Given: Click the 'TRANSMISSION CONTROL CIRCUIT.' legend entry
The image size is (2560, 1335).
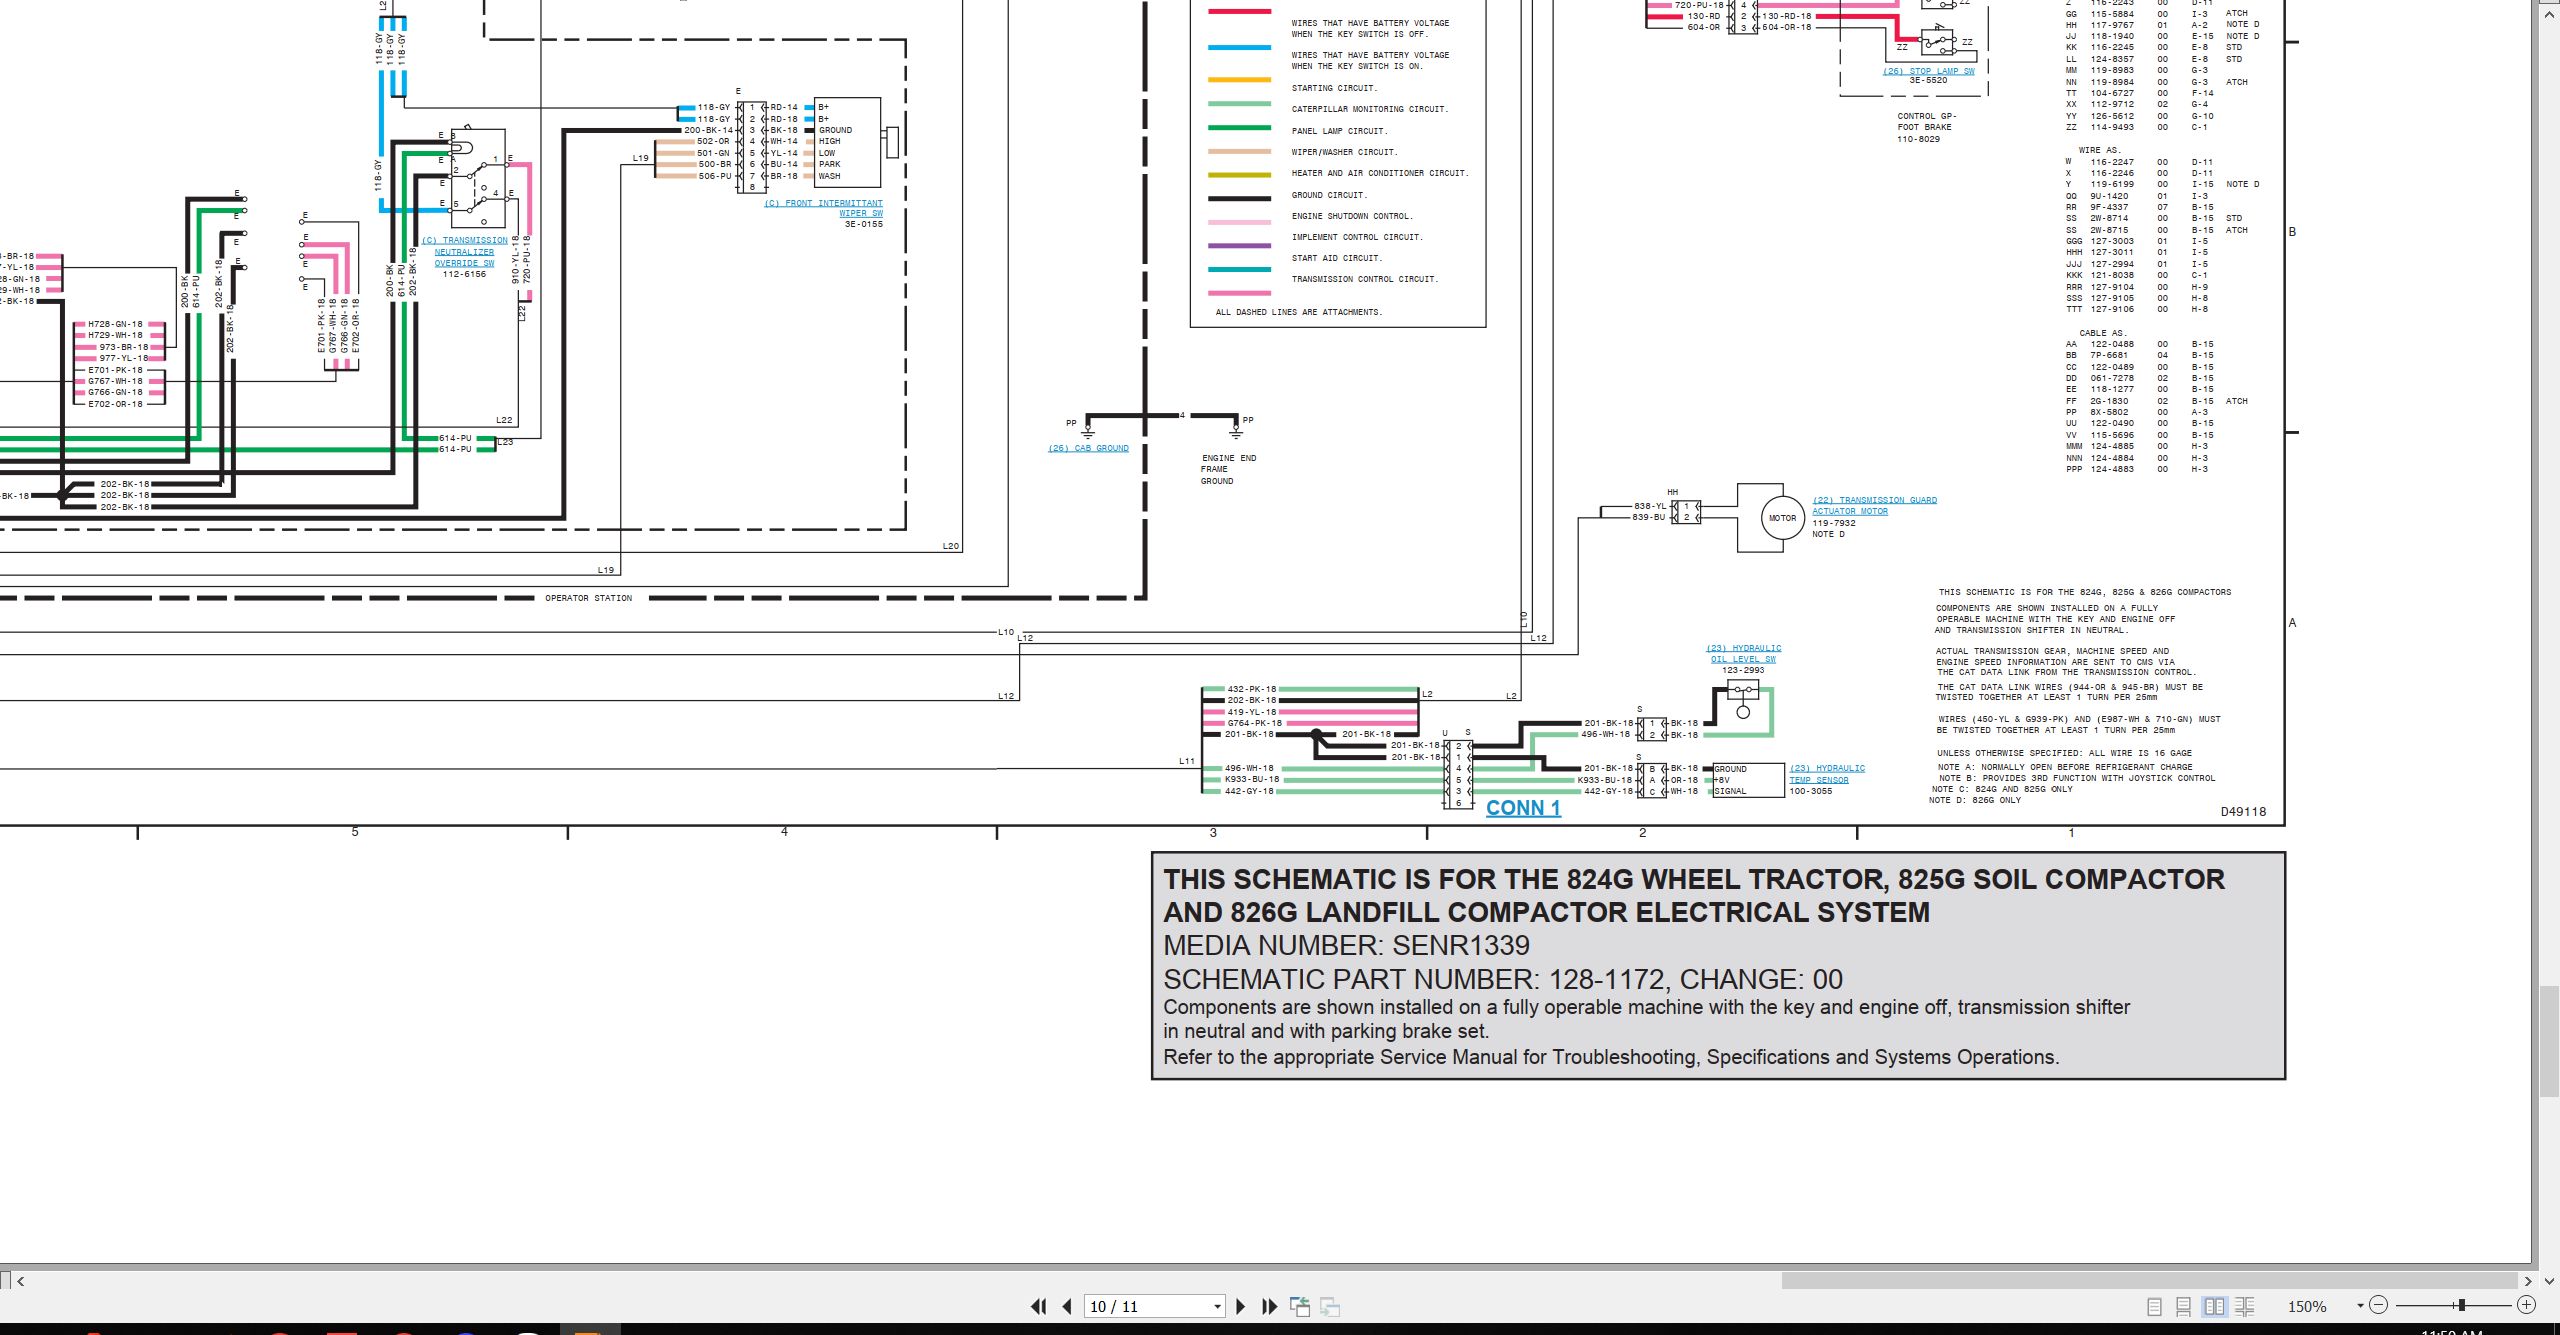Looking at the screenshot, I should pyautogui.click(x=1365, y=279).
